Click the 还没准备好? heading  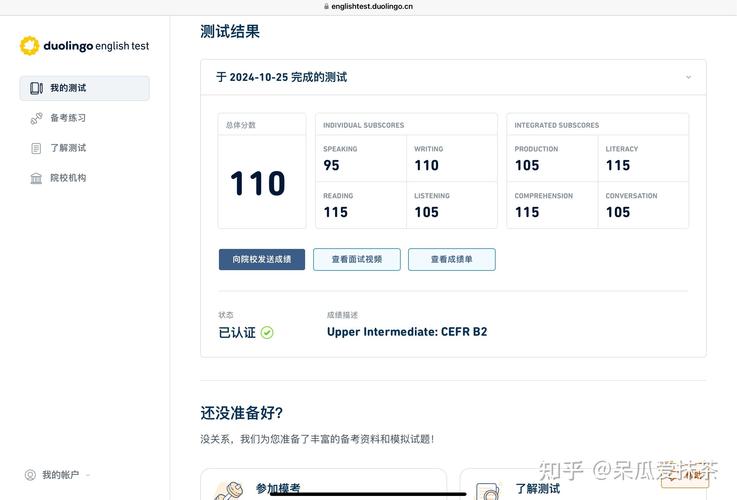[x=242, y=413]
